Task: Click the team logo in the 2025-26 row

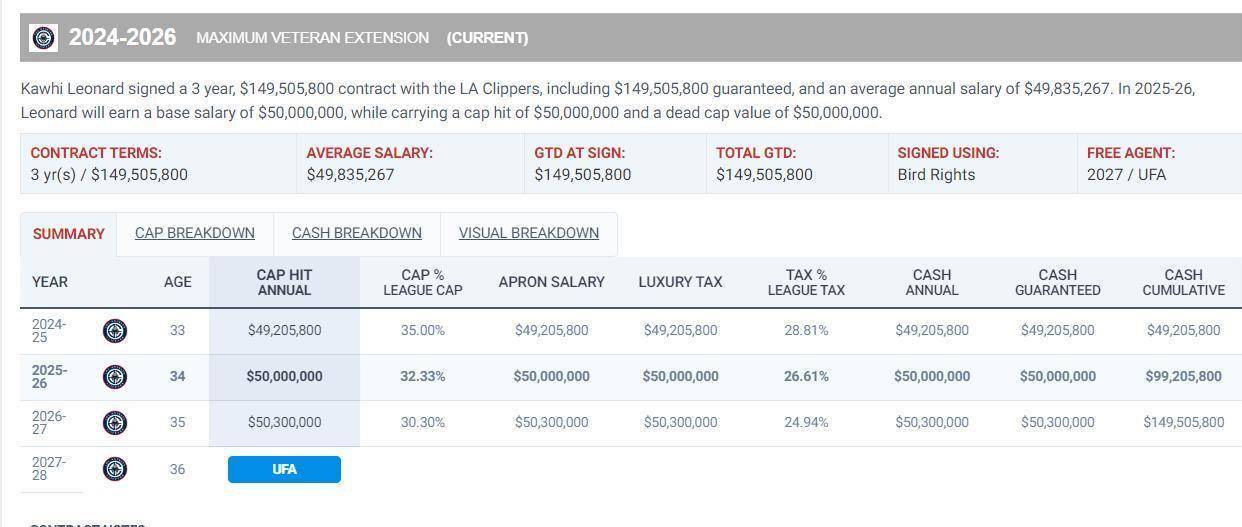Action: 115,377
